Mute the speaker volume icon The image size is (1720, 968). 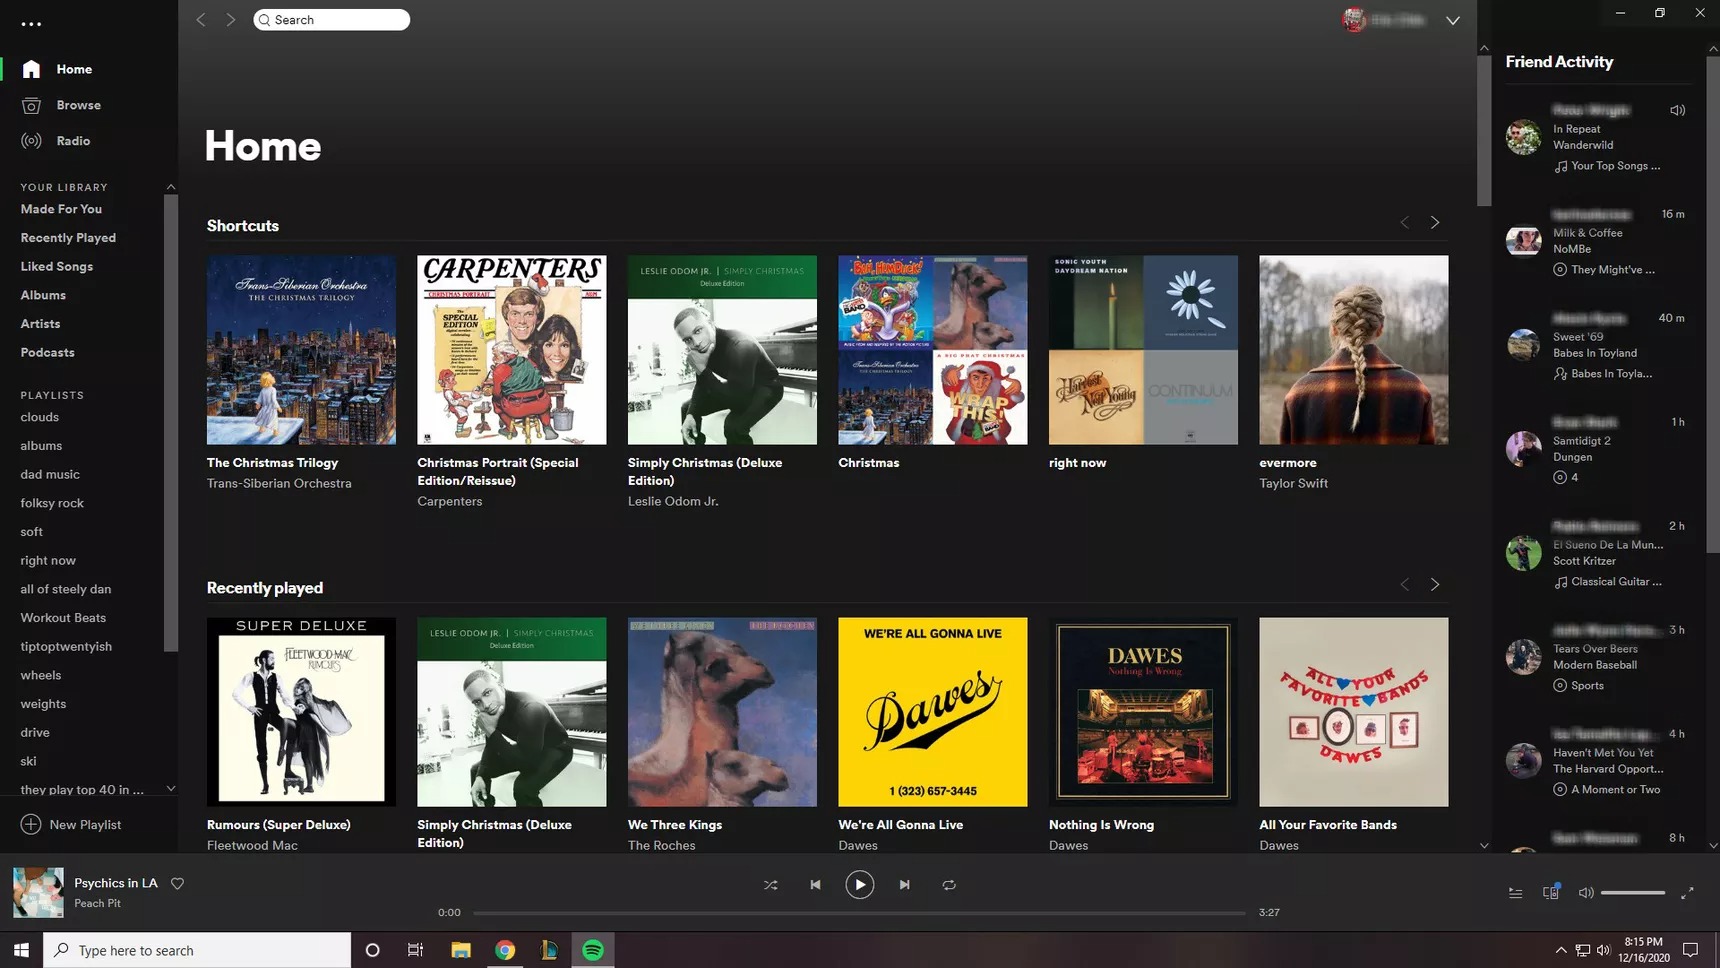tap(1586, 892)
